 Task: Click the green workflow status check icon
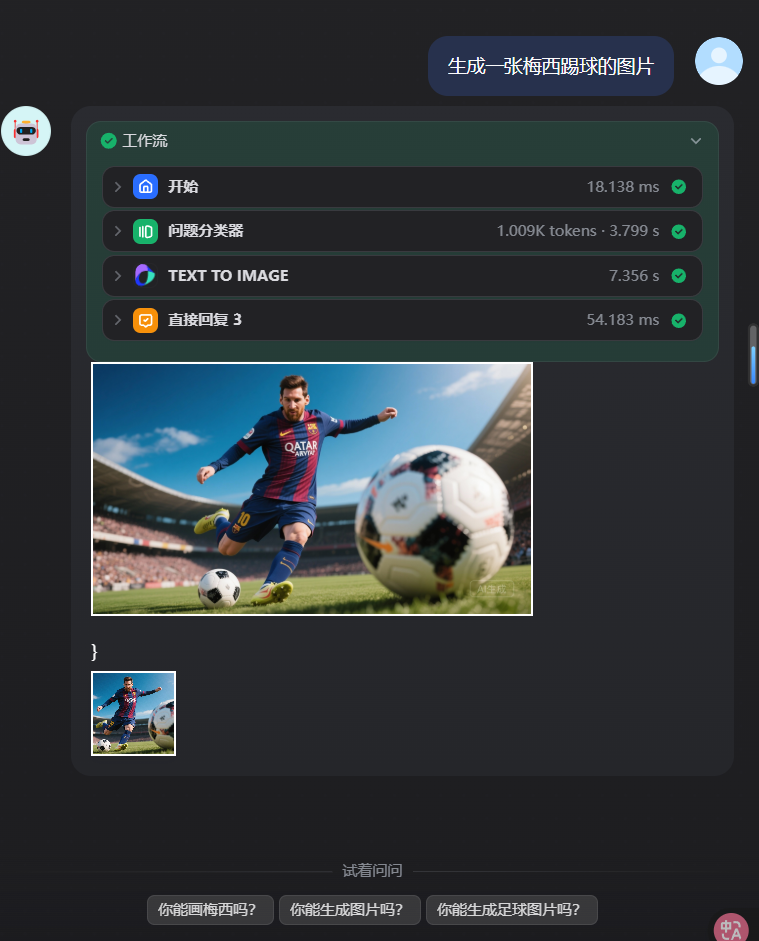pyautogui.click(x=109, y=141)
